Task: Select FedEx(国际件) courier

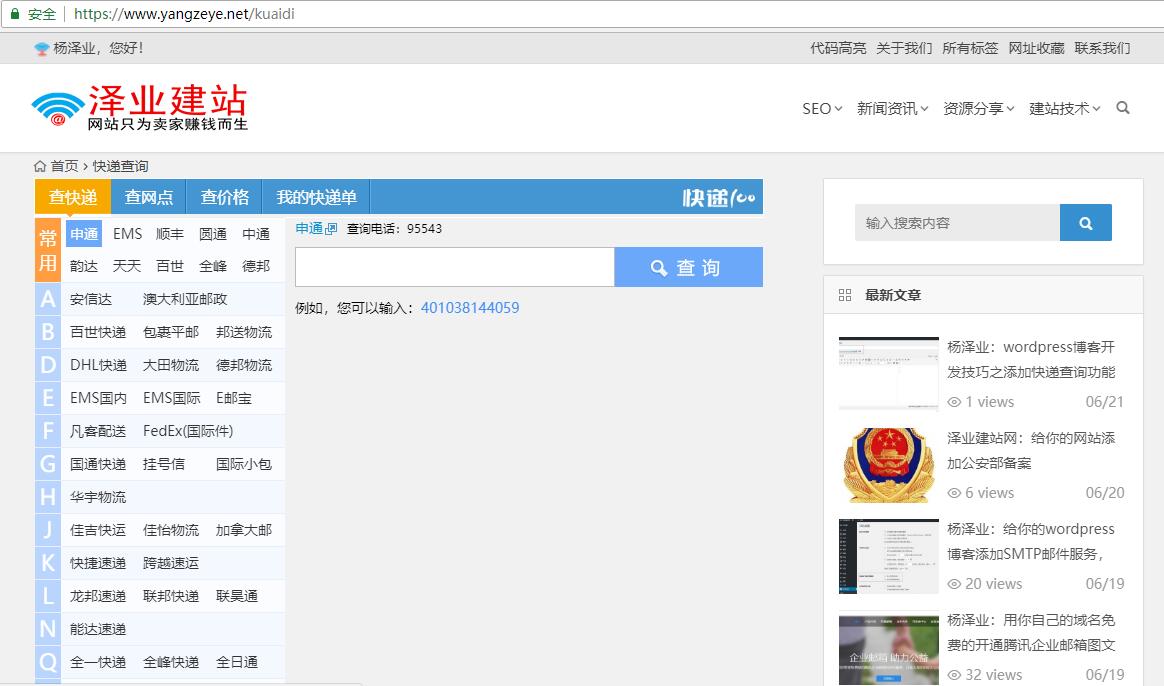Action: [188, 431]
